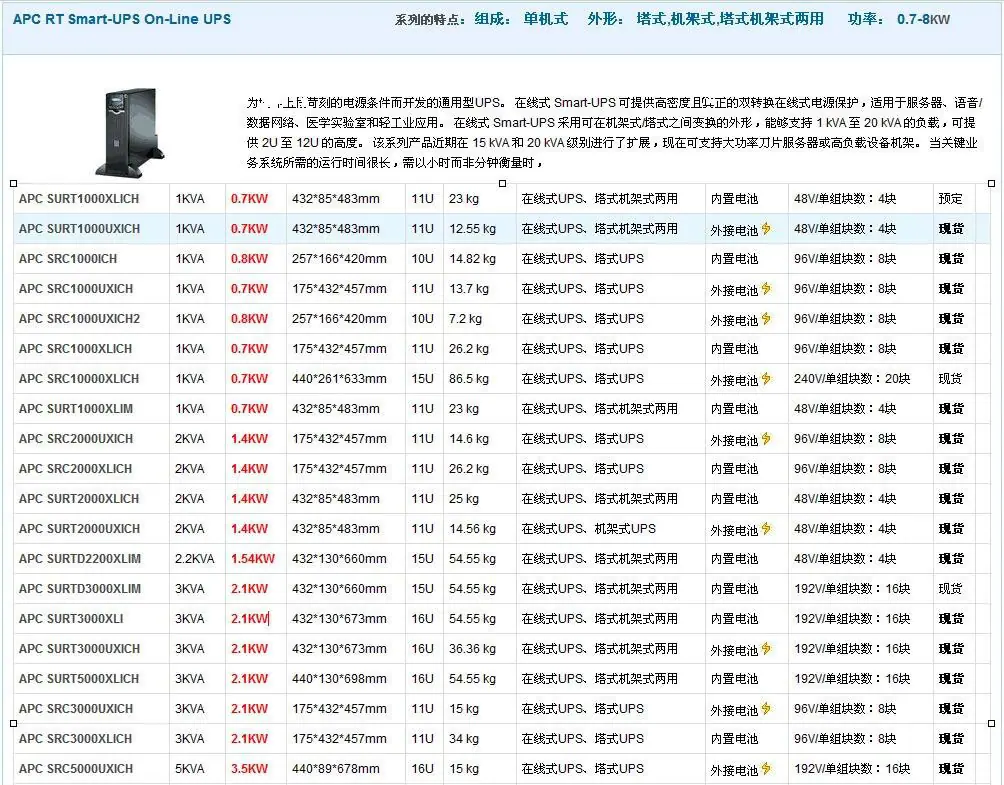The width and height of the screenshot is (1004, 785).
Task: Click the table's top-left selection handle
Action: 13,183
